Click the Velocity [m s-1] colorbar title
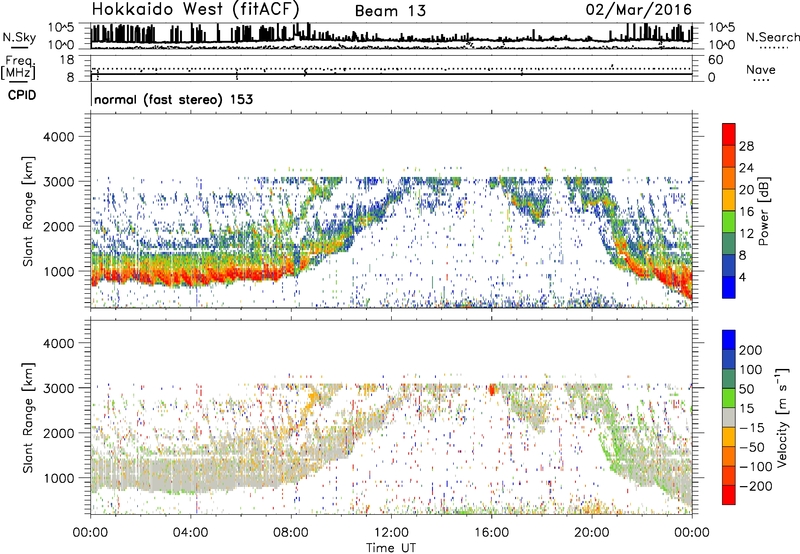The height and width of the screenshot is (554, 800). [x=781, y=417]
